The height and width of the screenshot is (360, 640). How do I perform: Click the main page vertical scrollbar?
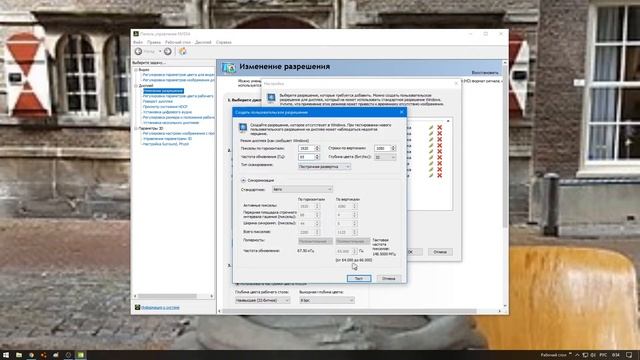click(x=505, y=184)
